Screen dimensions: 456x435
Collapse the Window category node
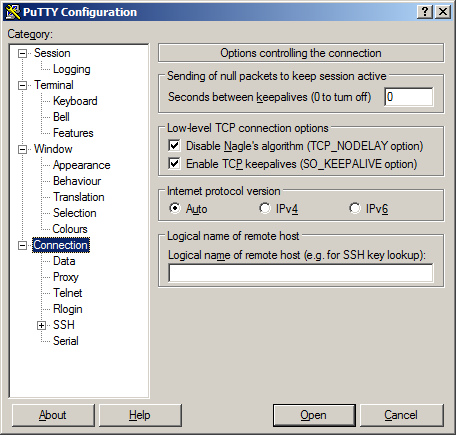tap(22, 149)
